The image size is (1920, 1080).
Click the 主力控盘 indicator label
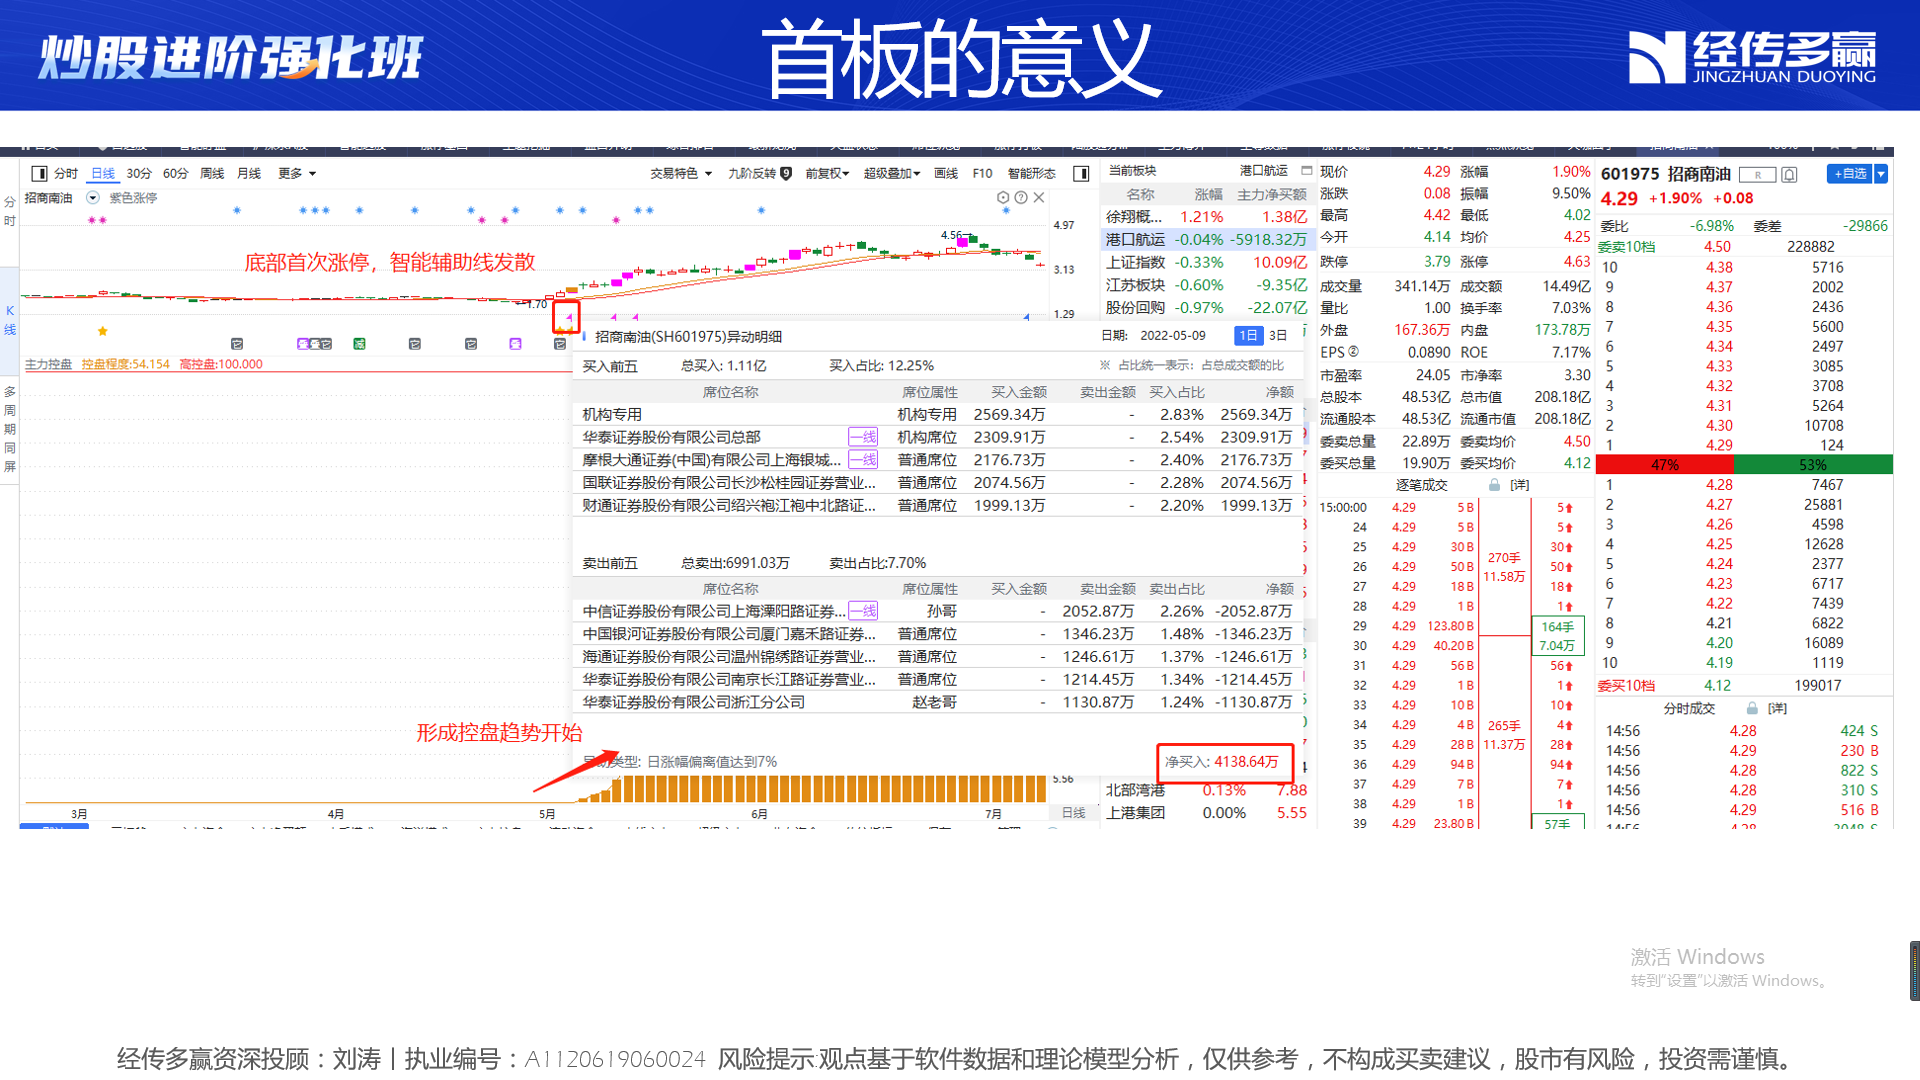(48, 364)
